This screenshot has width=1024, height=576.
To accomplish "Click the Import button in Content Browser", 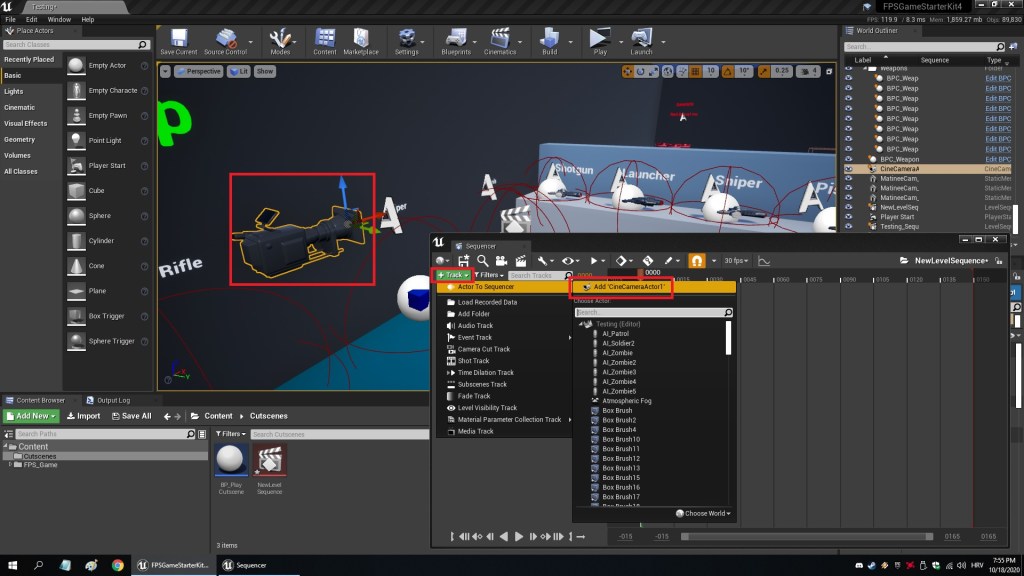I will [x=83, y=416].
